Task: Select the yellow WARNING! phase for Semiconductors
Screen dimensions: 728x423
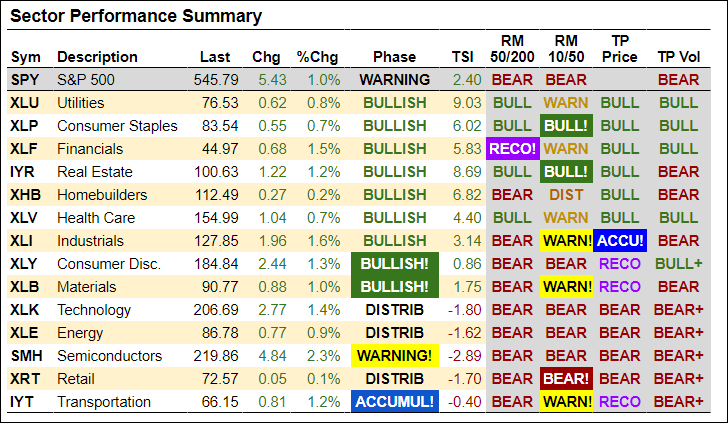Action: click(x=394, y=356)
